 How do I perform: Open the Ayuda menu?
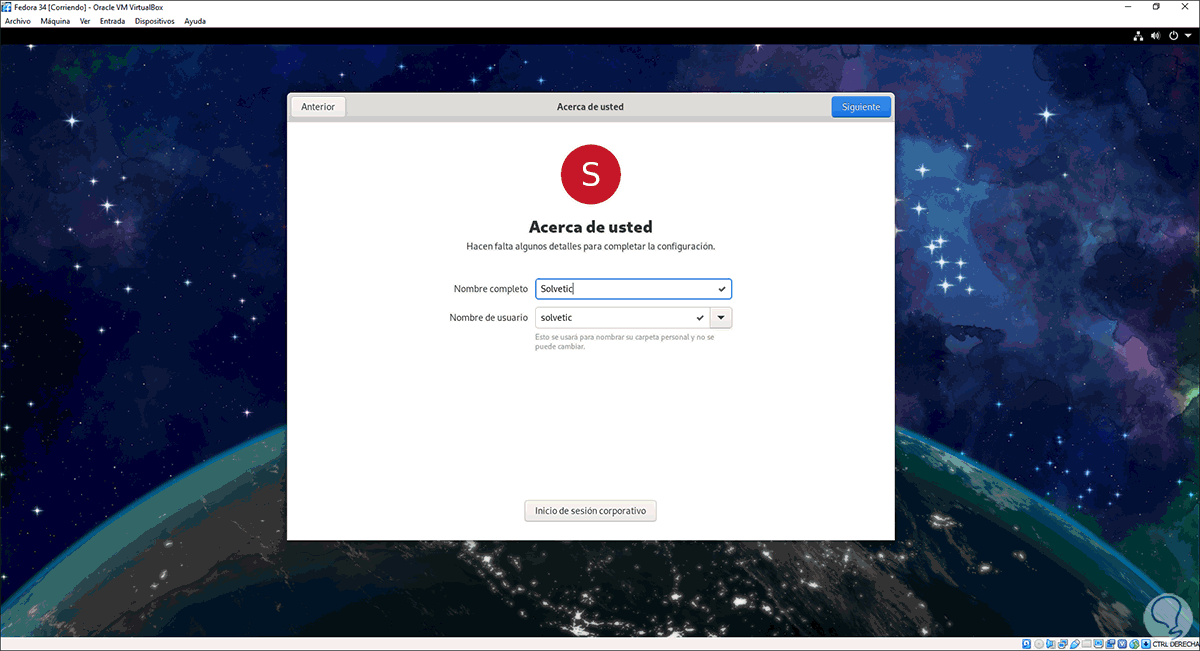tap(195, 20)
